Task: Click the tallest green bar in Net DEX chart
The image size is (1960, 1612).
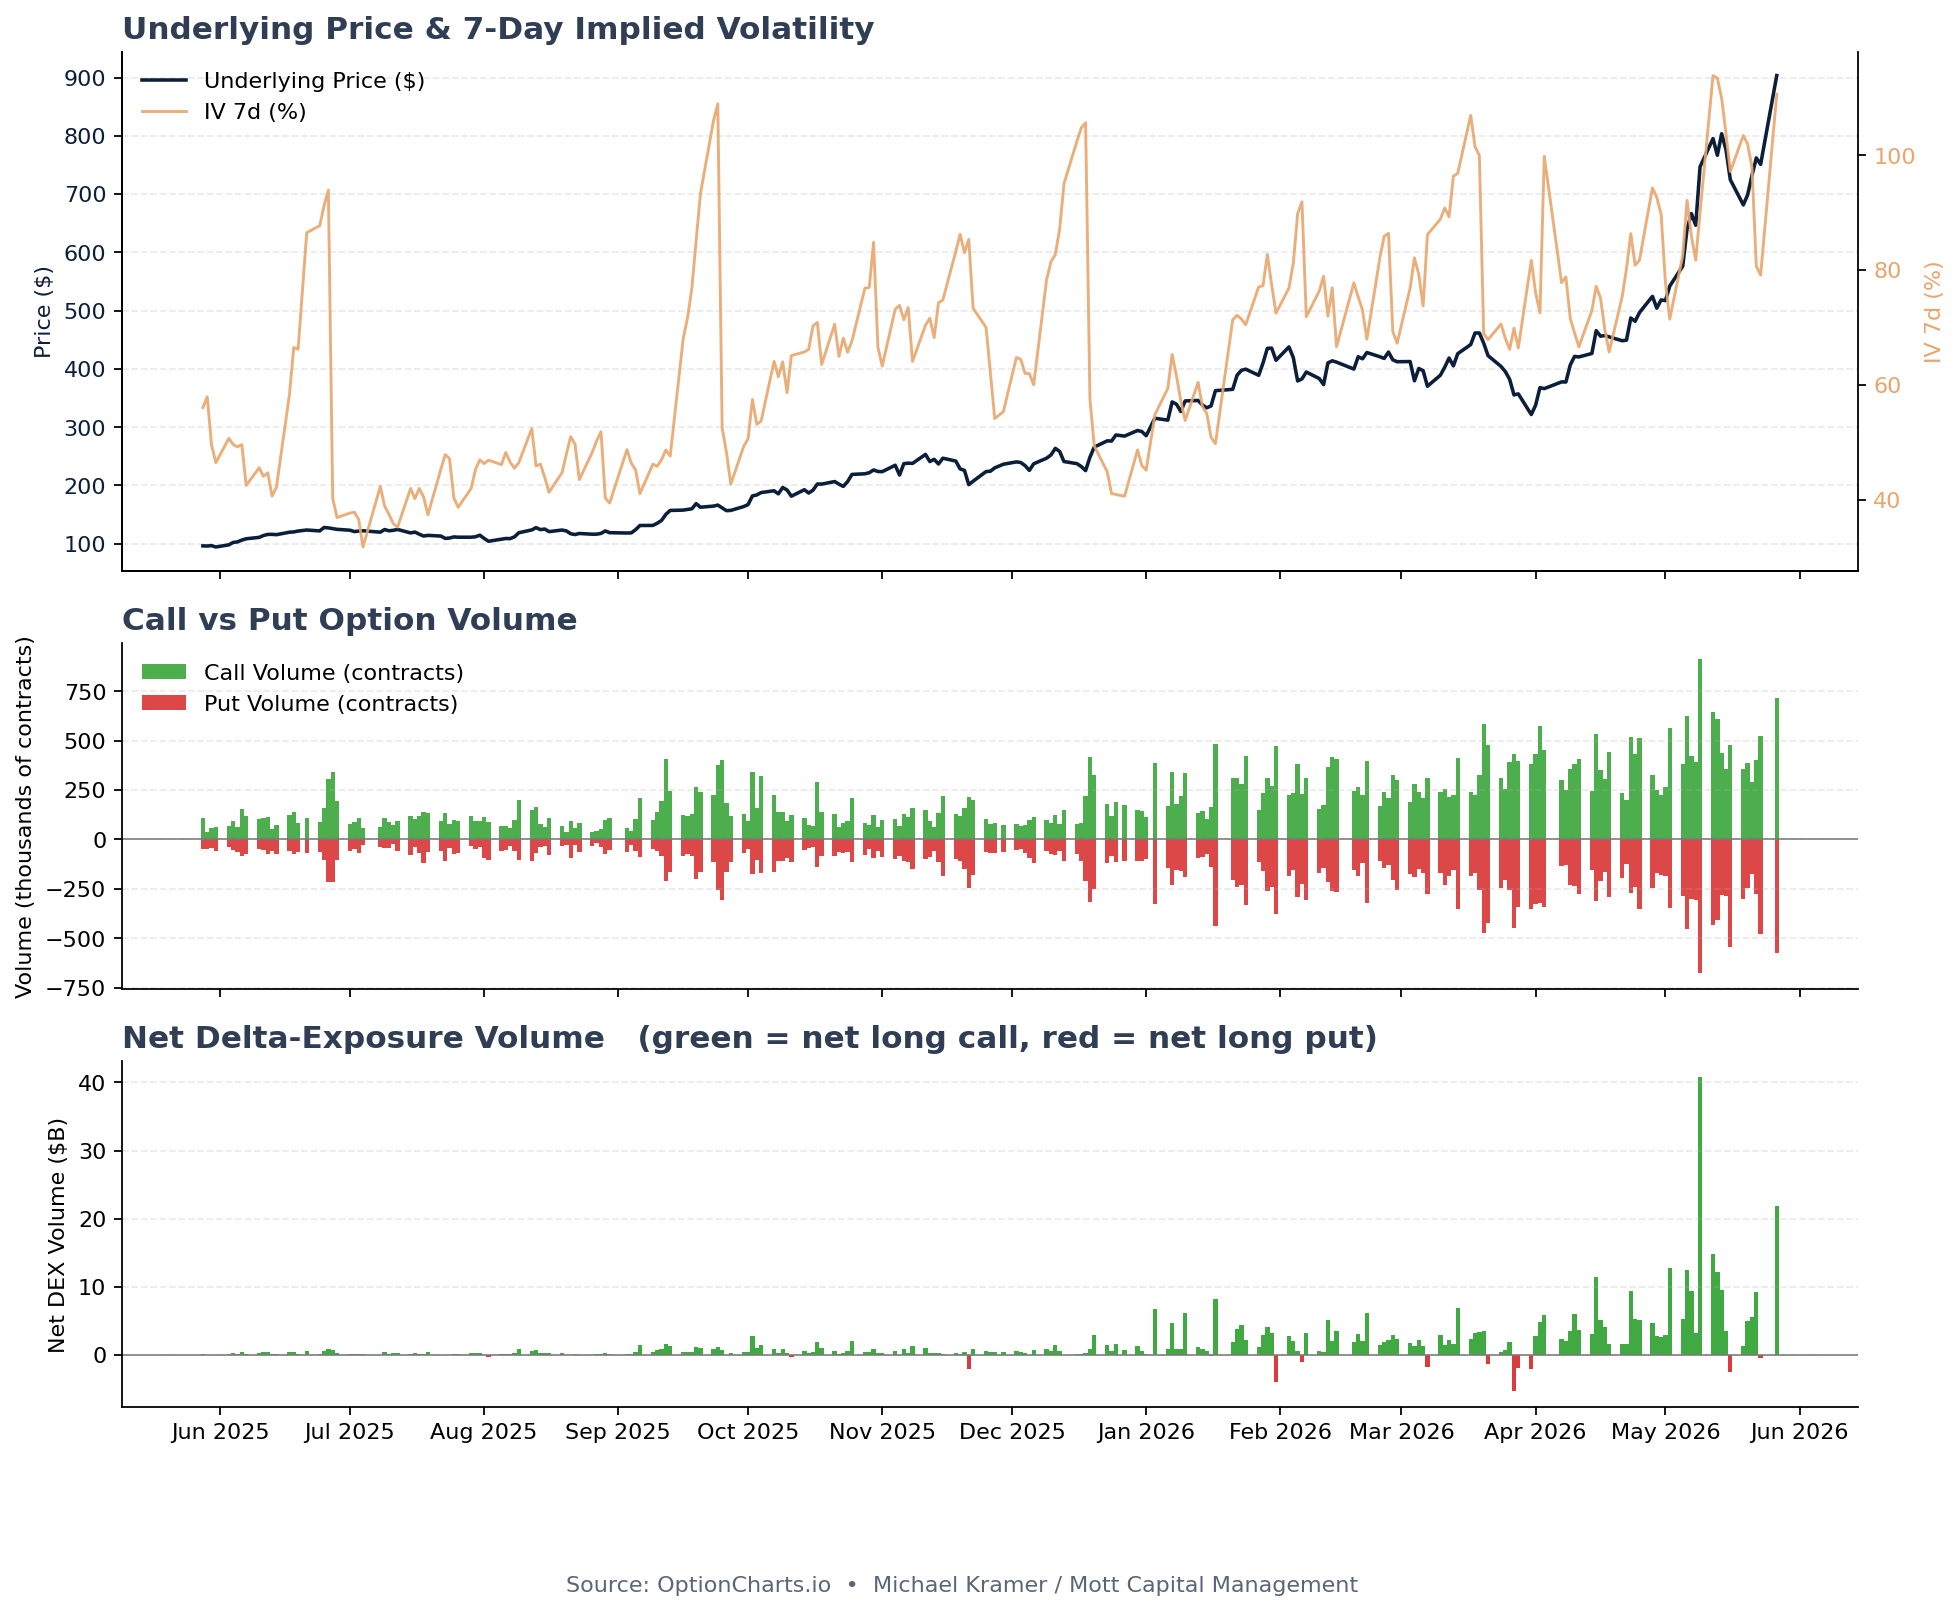Action: pyautogui.click(x=1700, y=1216)
